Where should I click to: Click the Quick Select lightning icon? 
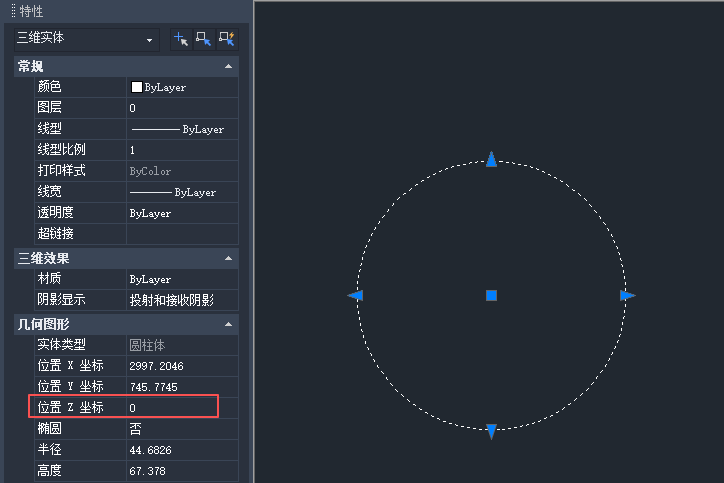[226, 39]
